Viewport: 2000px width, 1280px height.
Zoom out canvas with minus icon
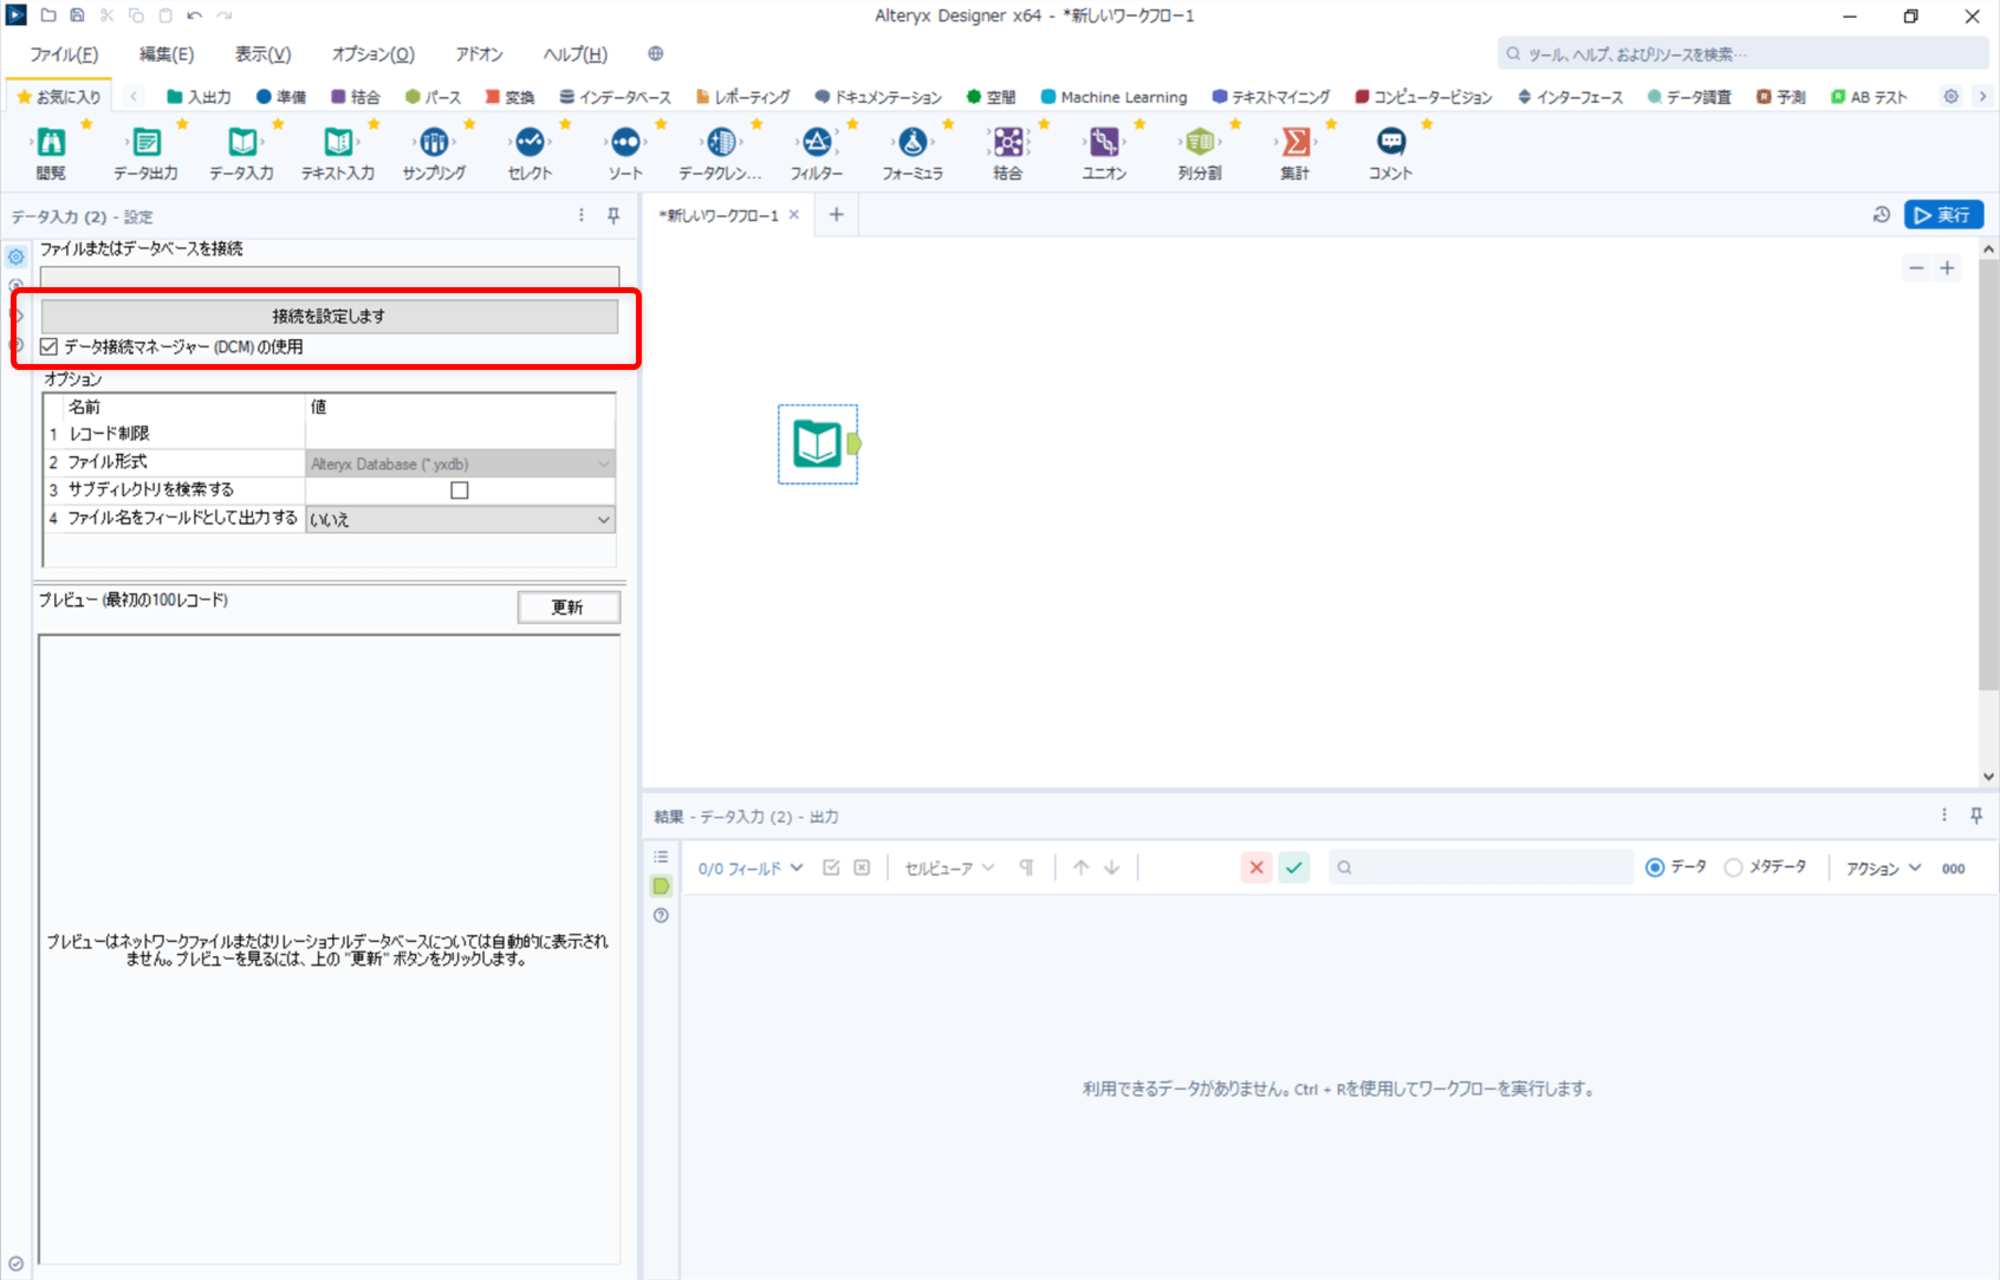point(1916,268)
